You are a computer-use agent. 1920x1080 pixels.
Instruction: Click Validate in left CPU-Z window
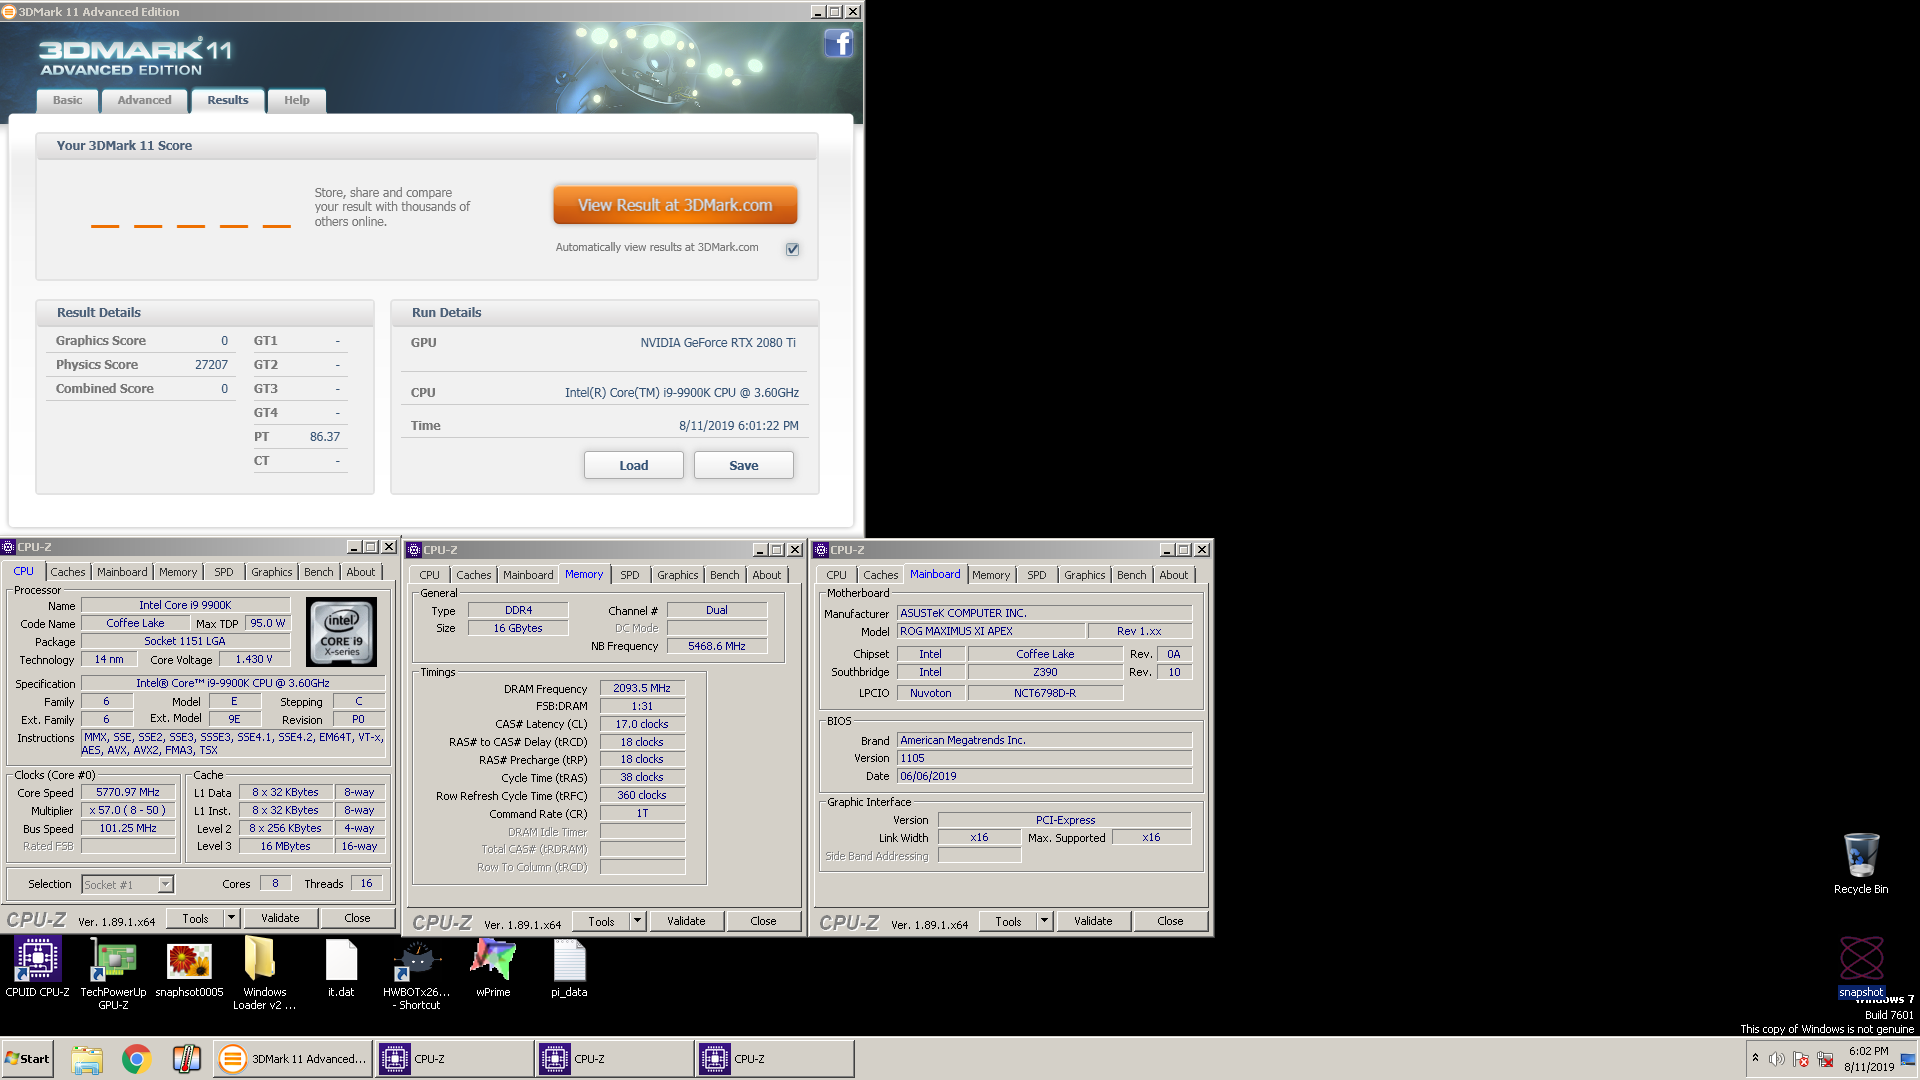[x=280, y=918]
